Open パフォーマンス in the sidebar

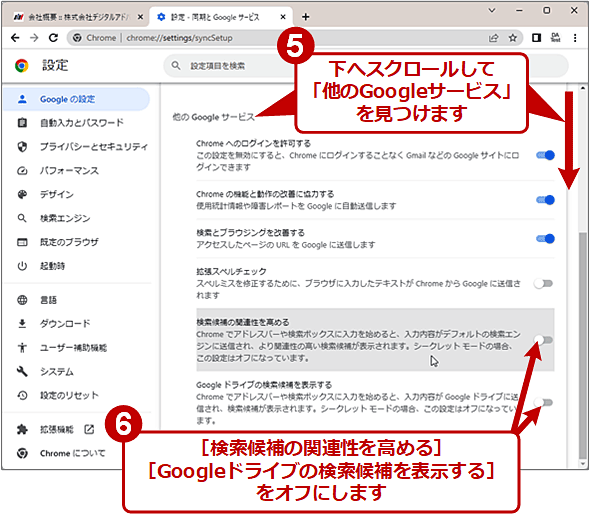pos(76,170)
